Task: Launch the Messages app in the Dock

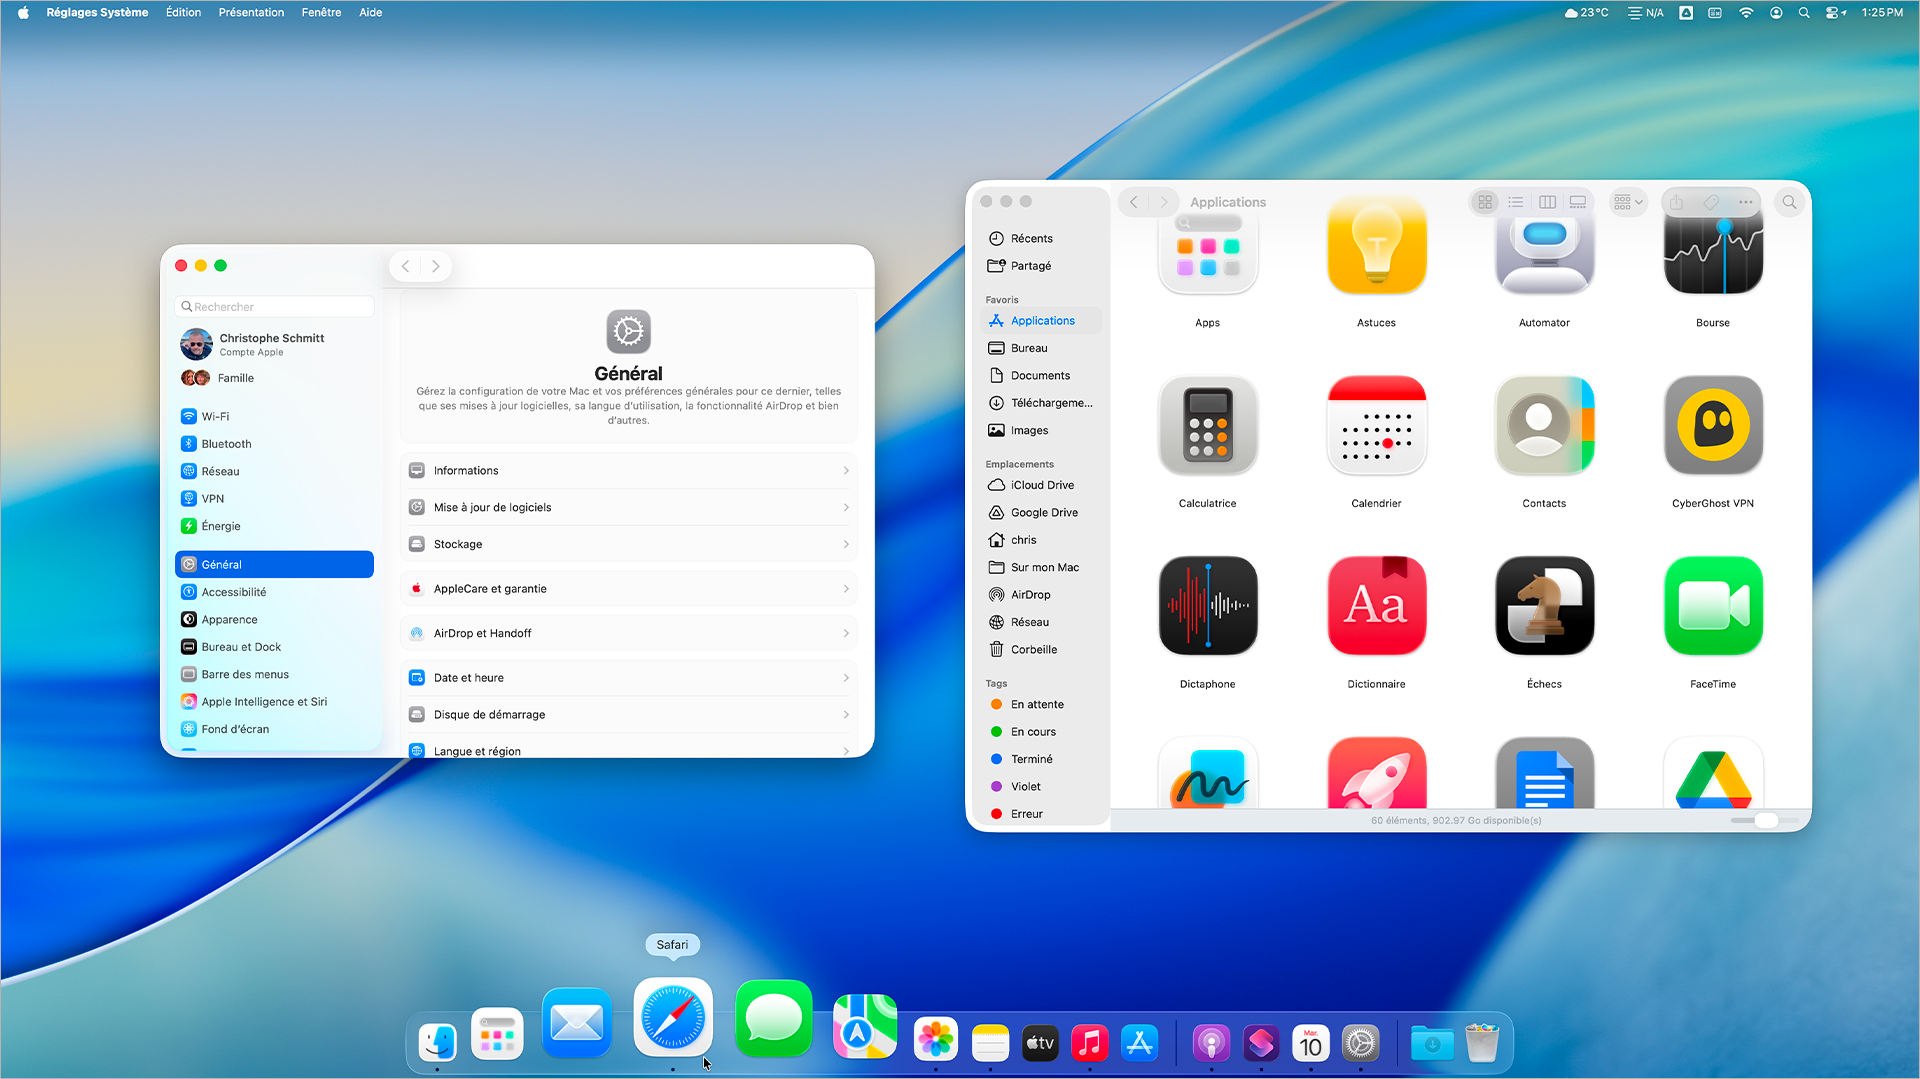Action: click(x=773, y=1019)
